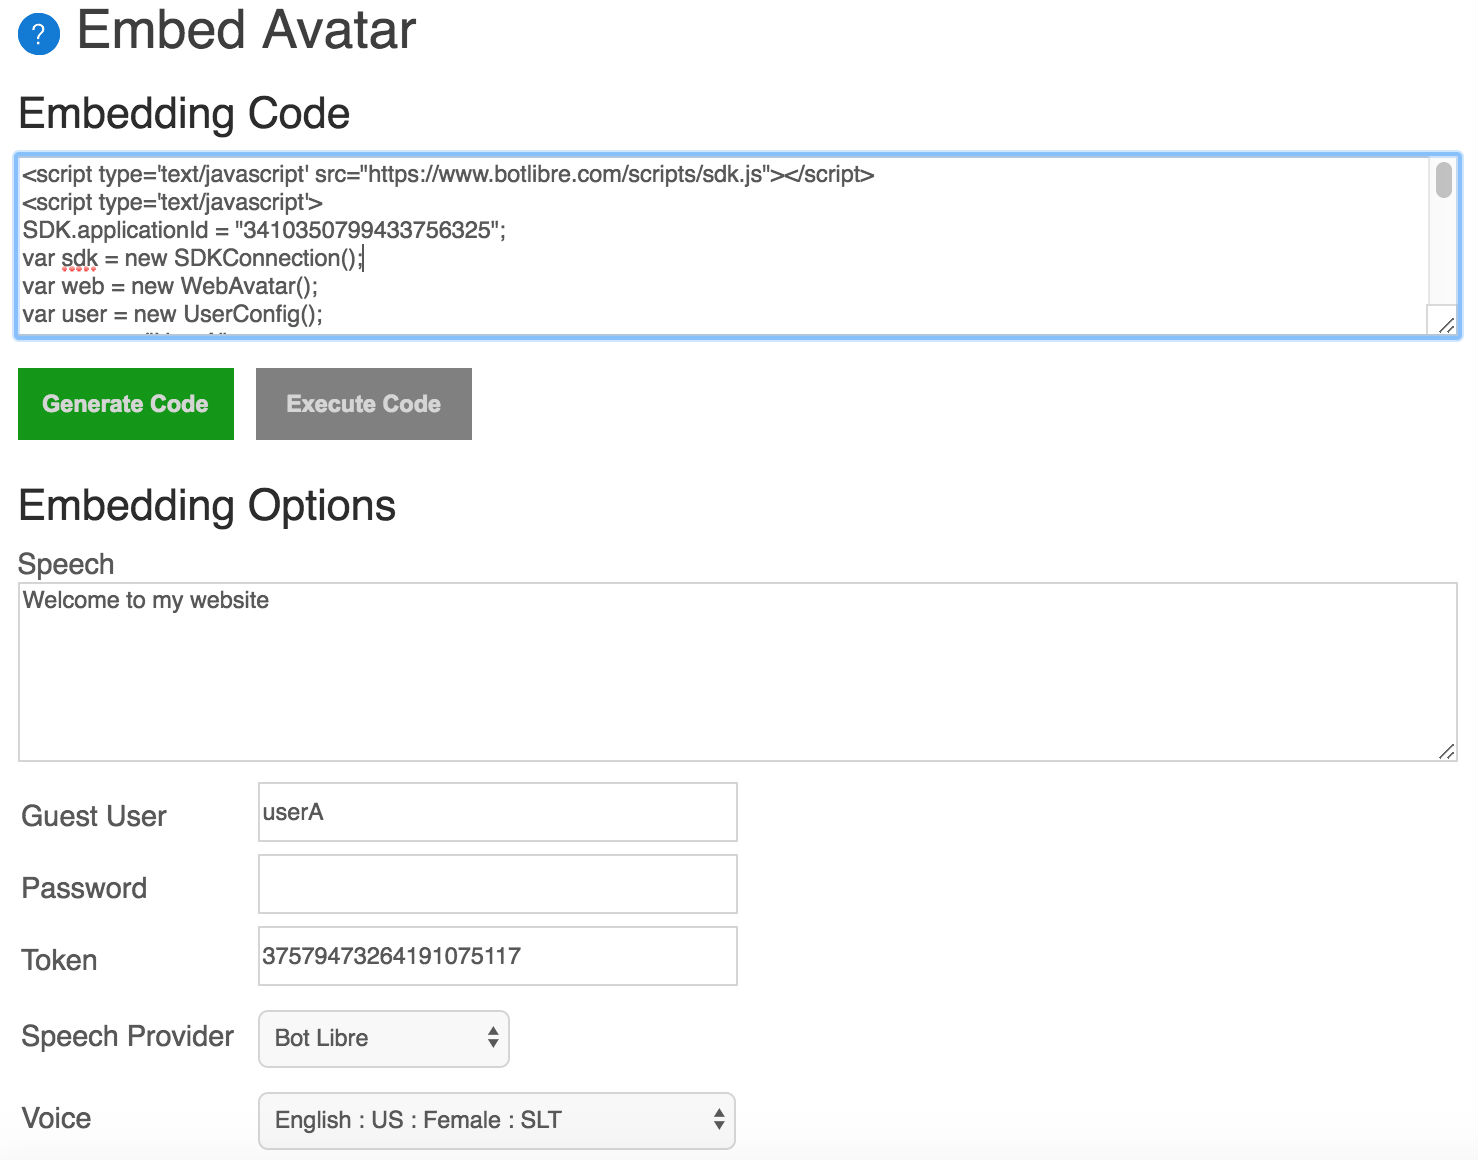Click the Token input field
The width and height of the screenshot is (1478, 1160).
tap(498, 956)
